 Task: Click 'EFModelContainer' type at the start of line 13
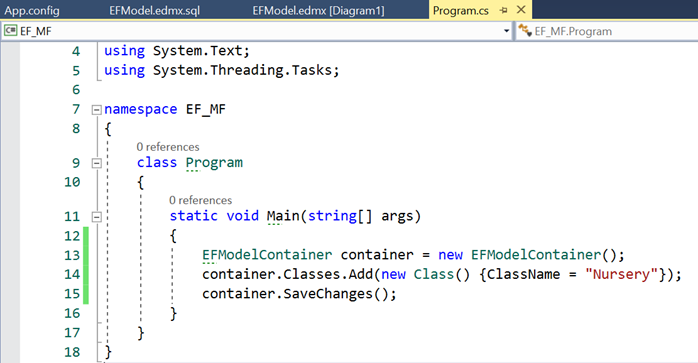[267, 255]
